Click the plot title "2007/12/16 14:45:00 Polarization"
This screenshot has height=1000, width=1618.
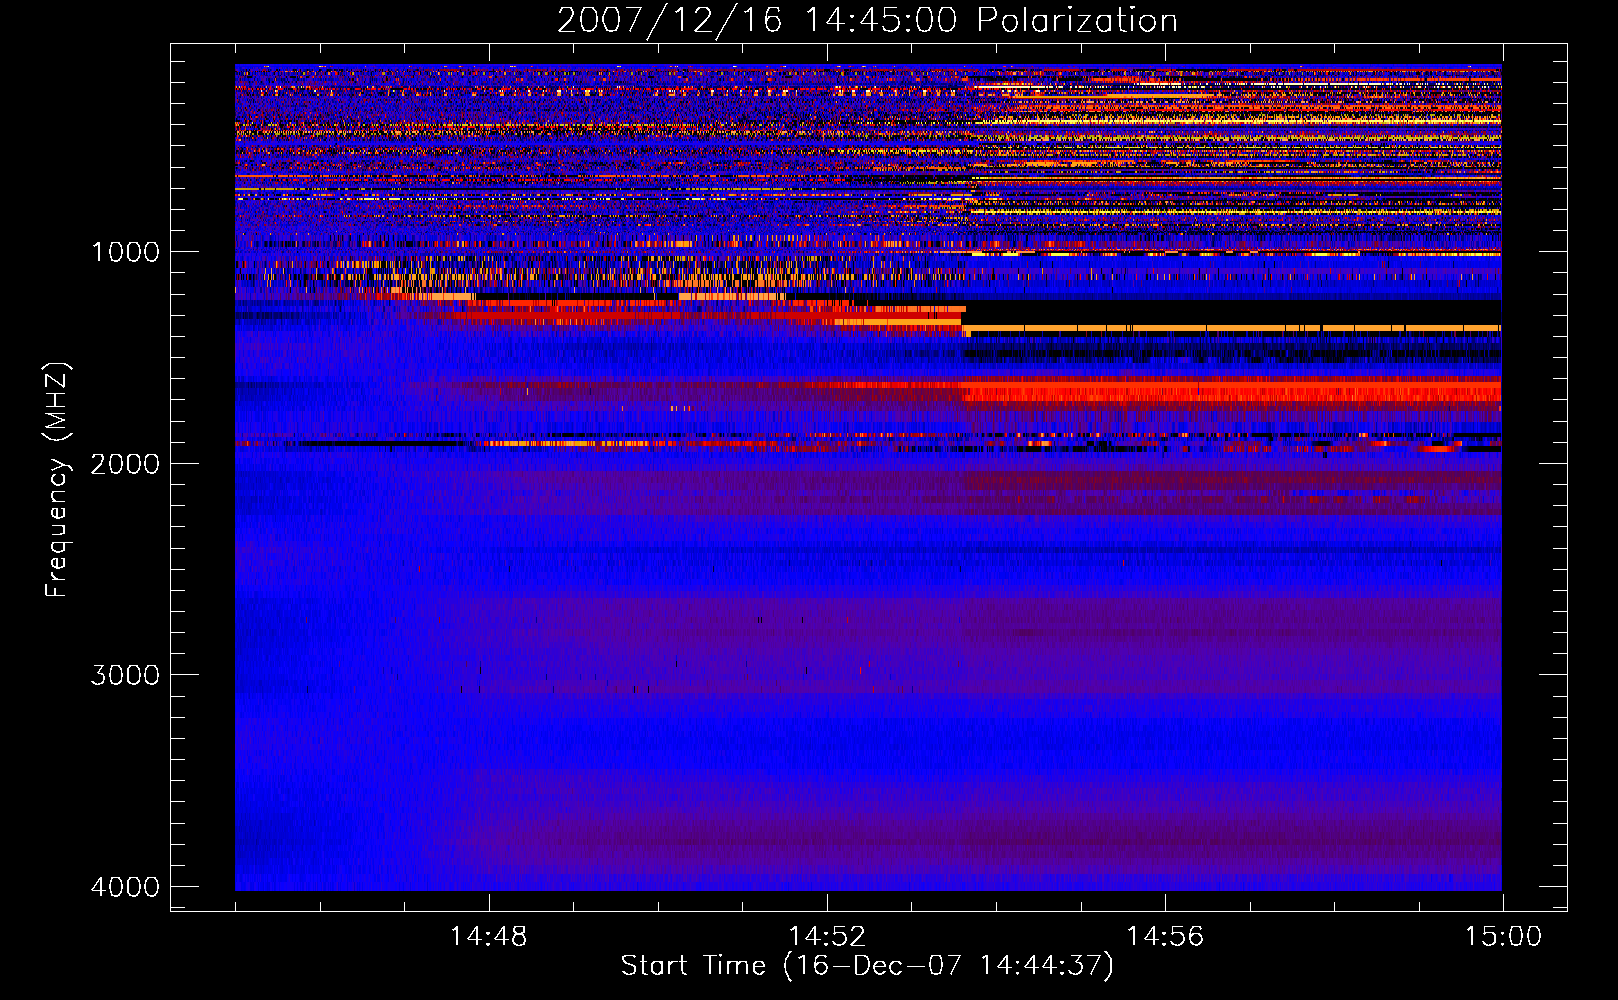(867, 20)
